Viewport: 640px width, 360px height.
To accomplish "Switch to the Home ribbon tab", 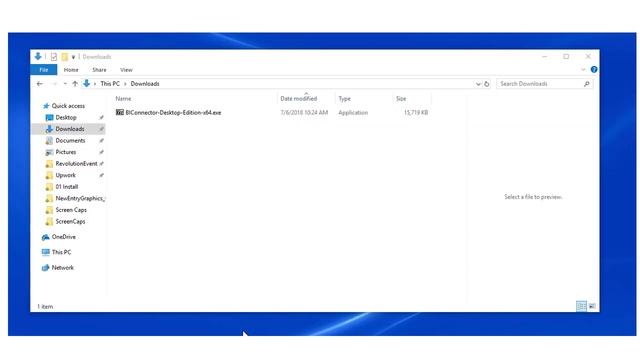I will pos(71,70).
